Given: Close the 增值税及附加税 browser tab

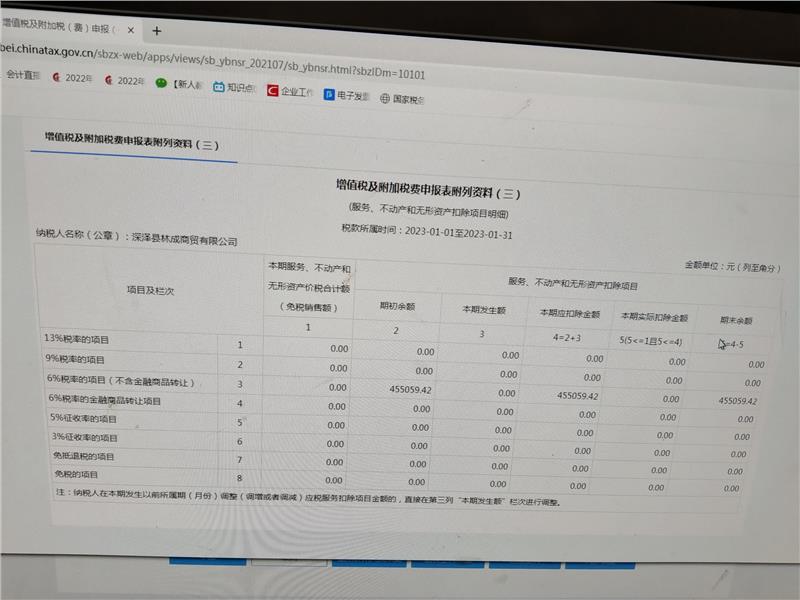Looking at the screenshot, I should 132,28.
